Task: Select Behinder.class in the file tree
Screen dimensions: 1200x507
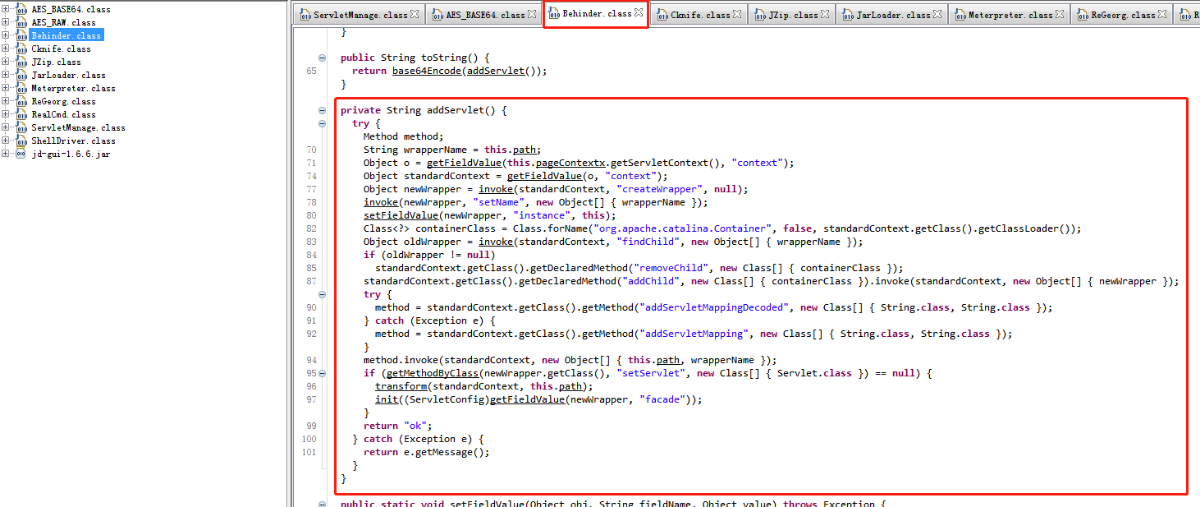Action: pos(67,35)
